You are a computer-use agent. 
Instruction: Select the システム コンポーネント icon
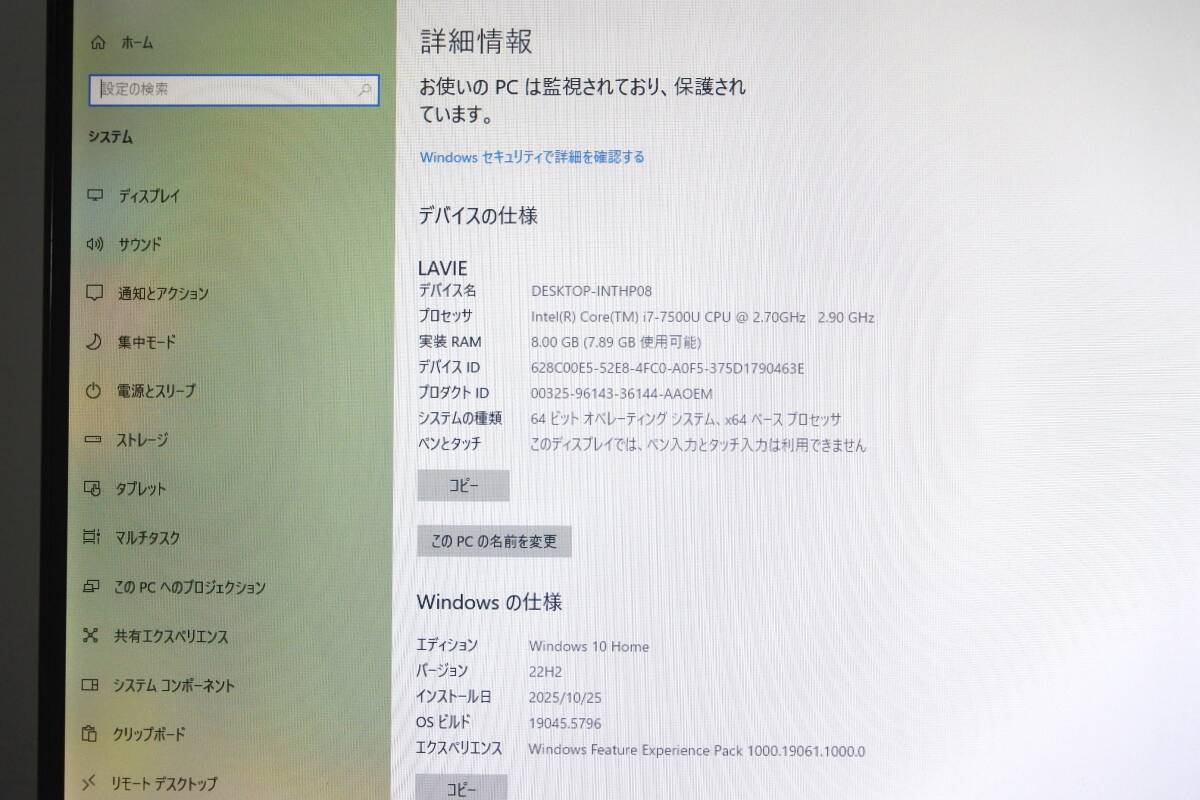pyautogui.click(x=90, y=686)
